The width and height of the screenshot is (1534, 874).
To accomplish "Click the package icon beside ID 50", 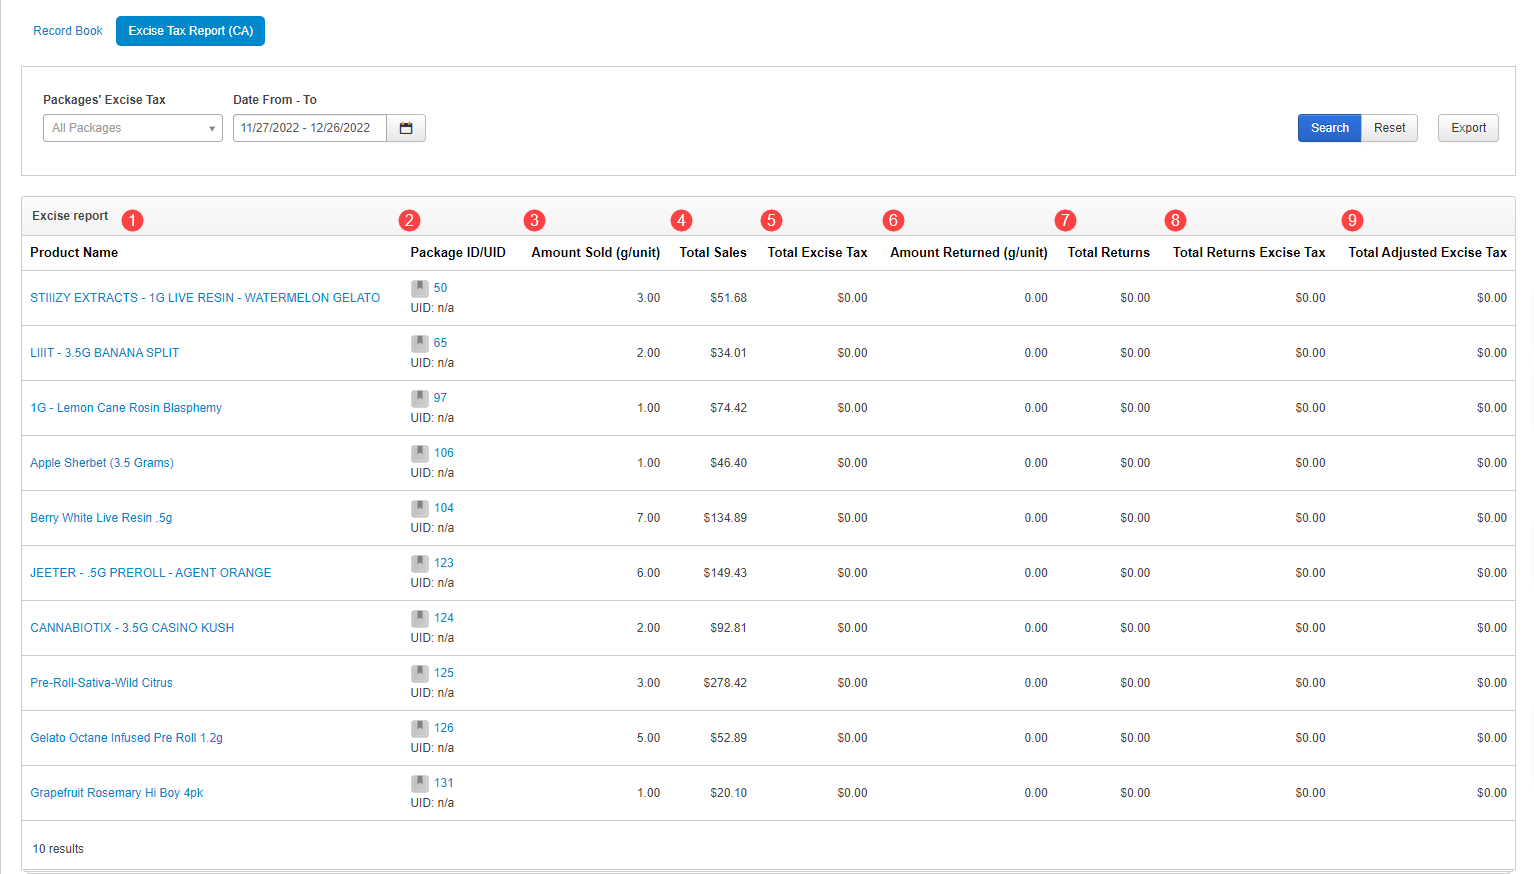I will [x=420, y=288].
